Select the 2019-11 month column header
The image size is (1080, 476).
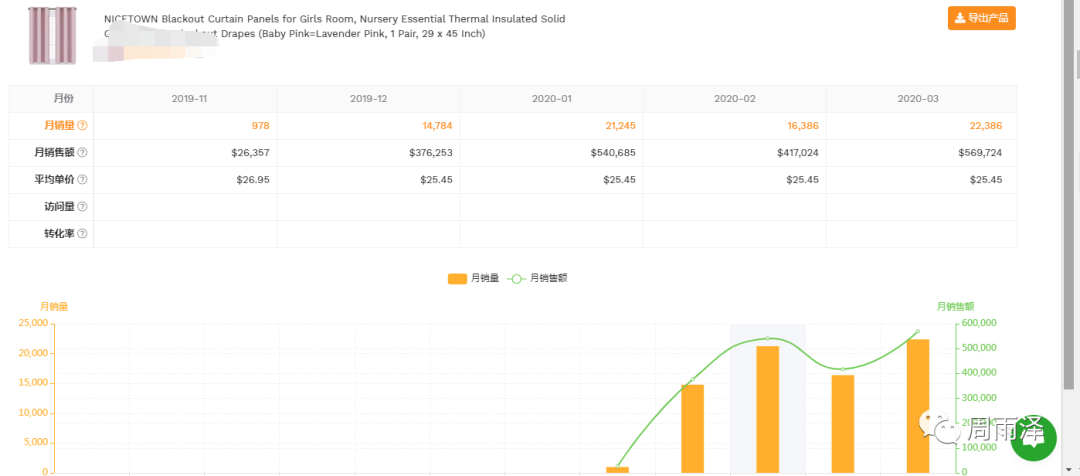[x=189, y=99]
